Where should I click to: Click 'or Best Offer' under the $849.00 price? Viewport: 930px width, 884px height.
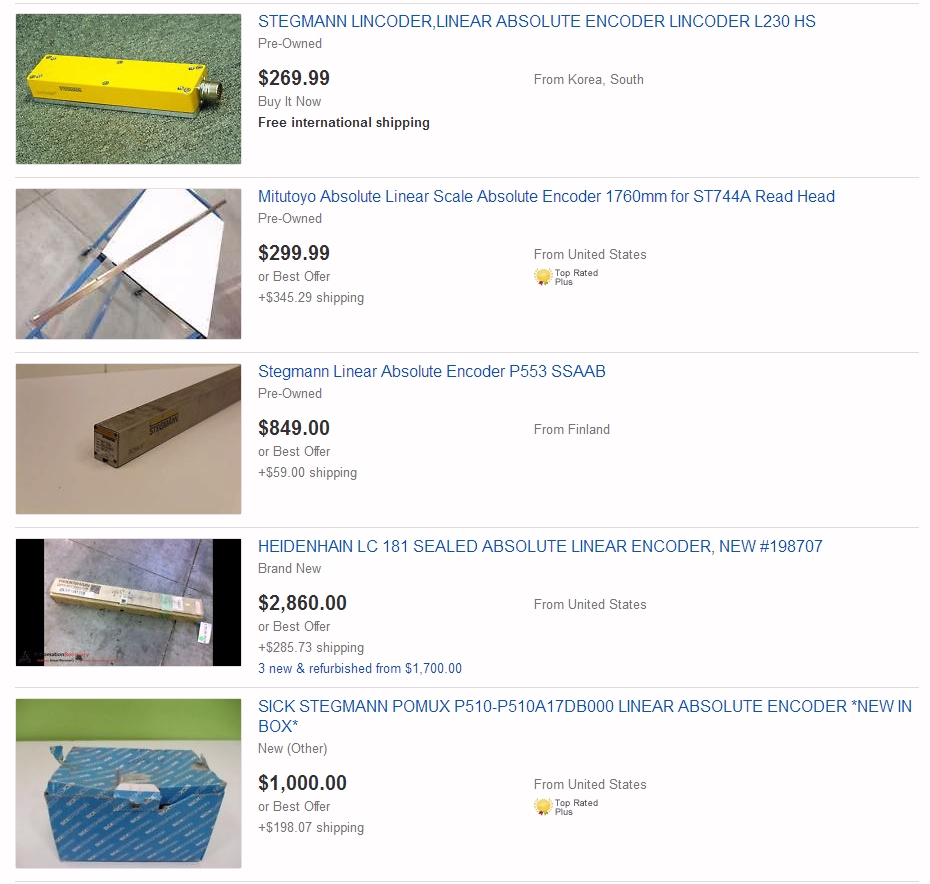[294, 451]
